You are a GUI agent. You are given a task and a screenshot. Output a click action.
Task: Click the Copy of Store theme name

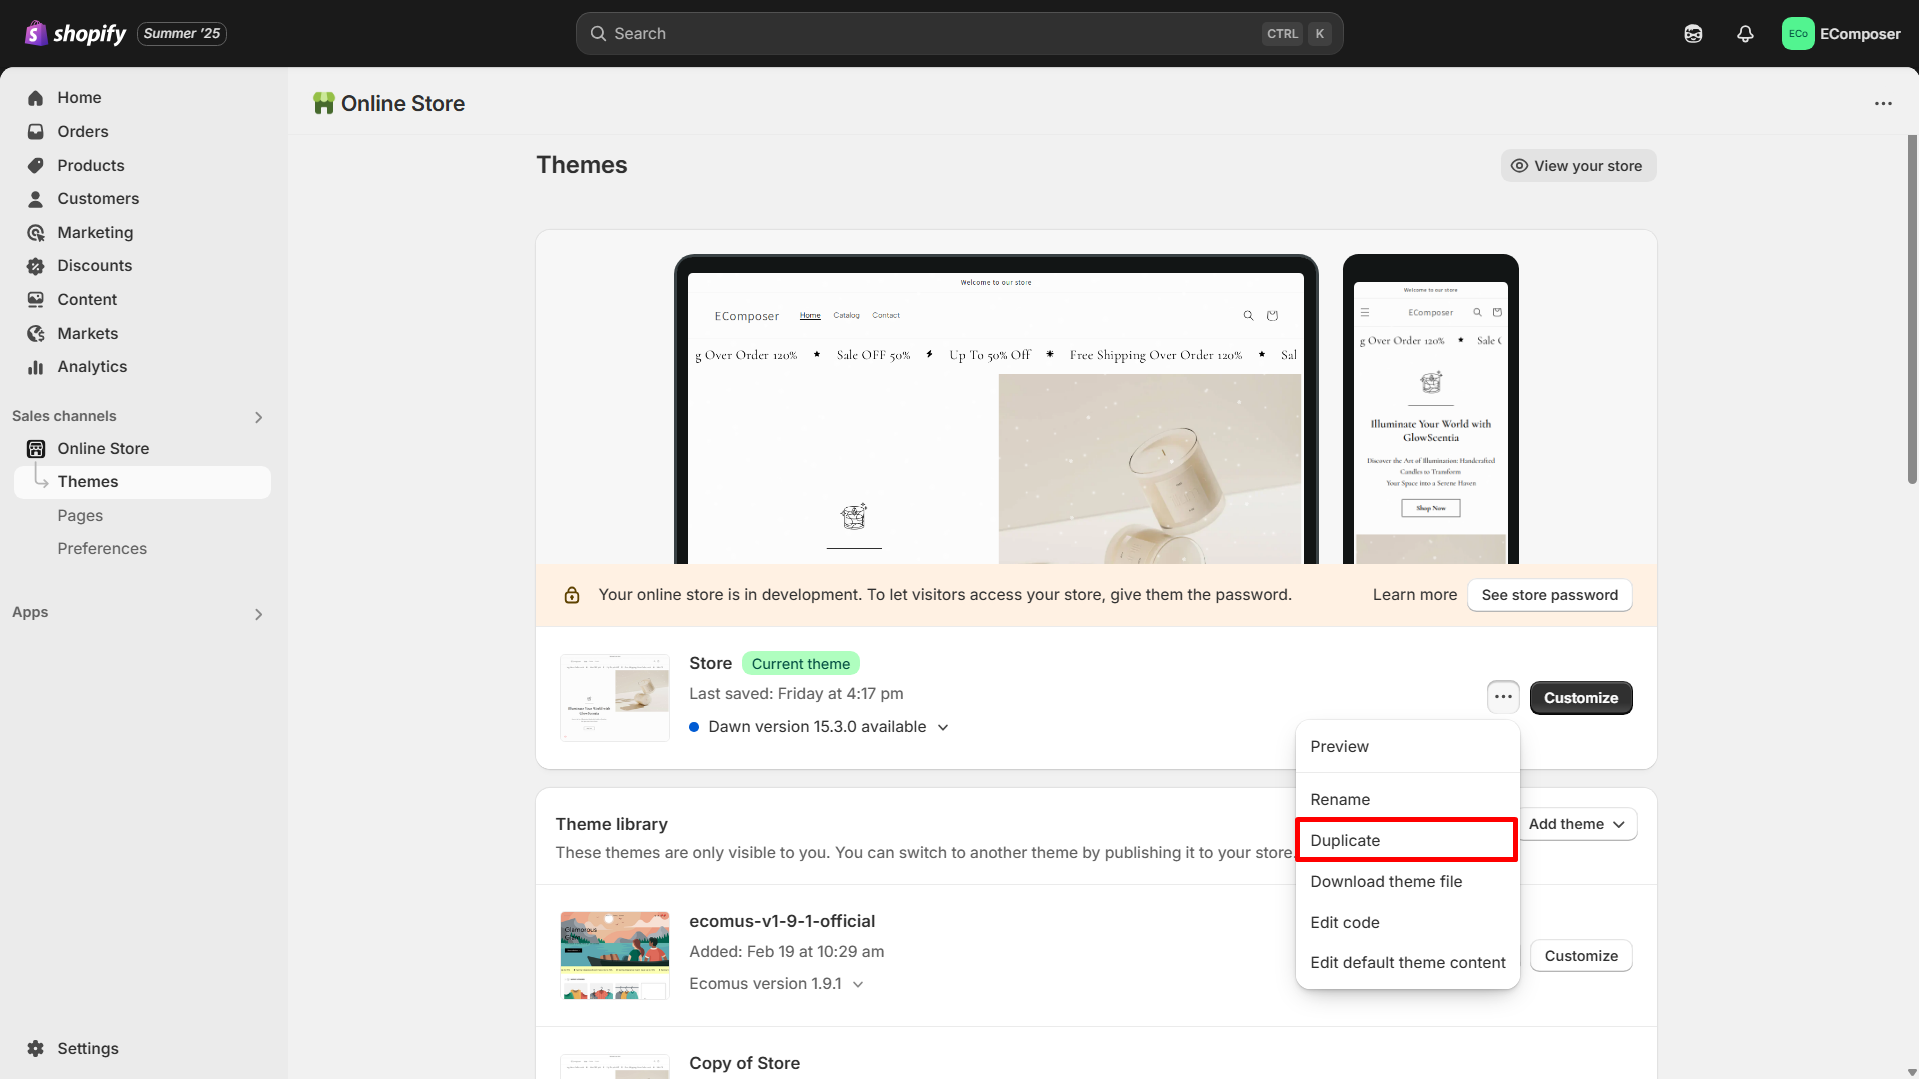point(744,1064)
